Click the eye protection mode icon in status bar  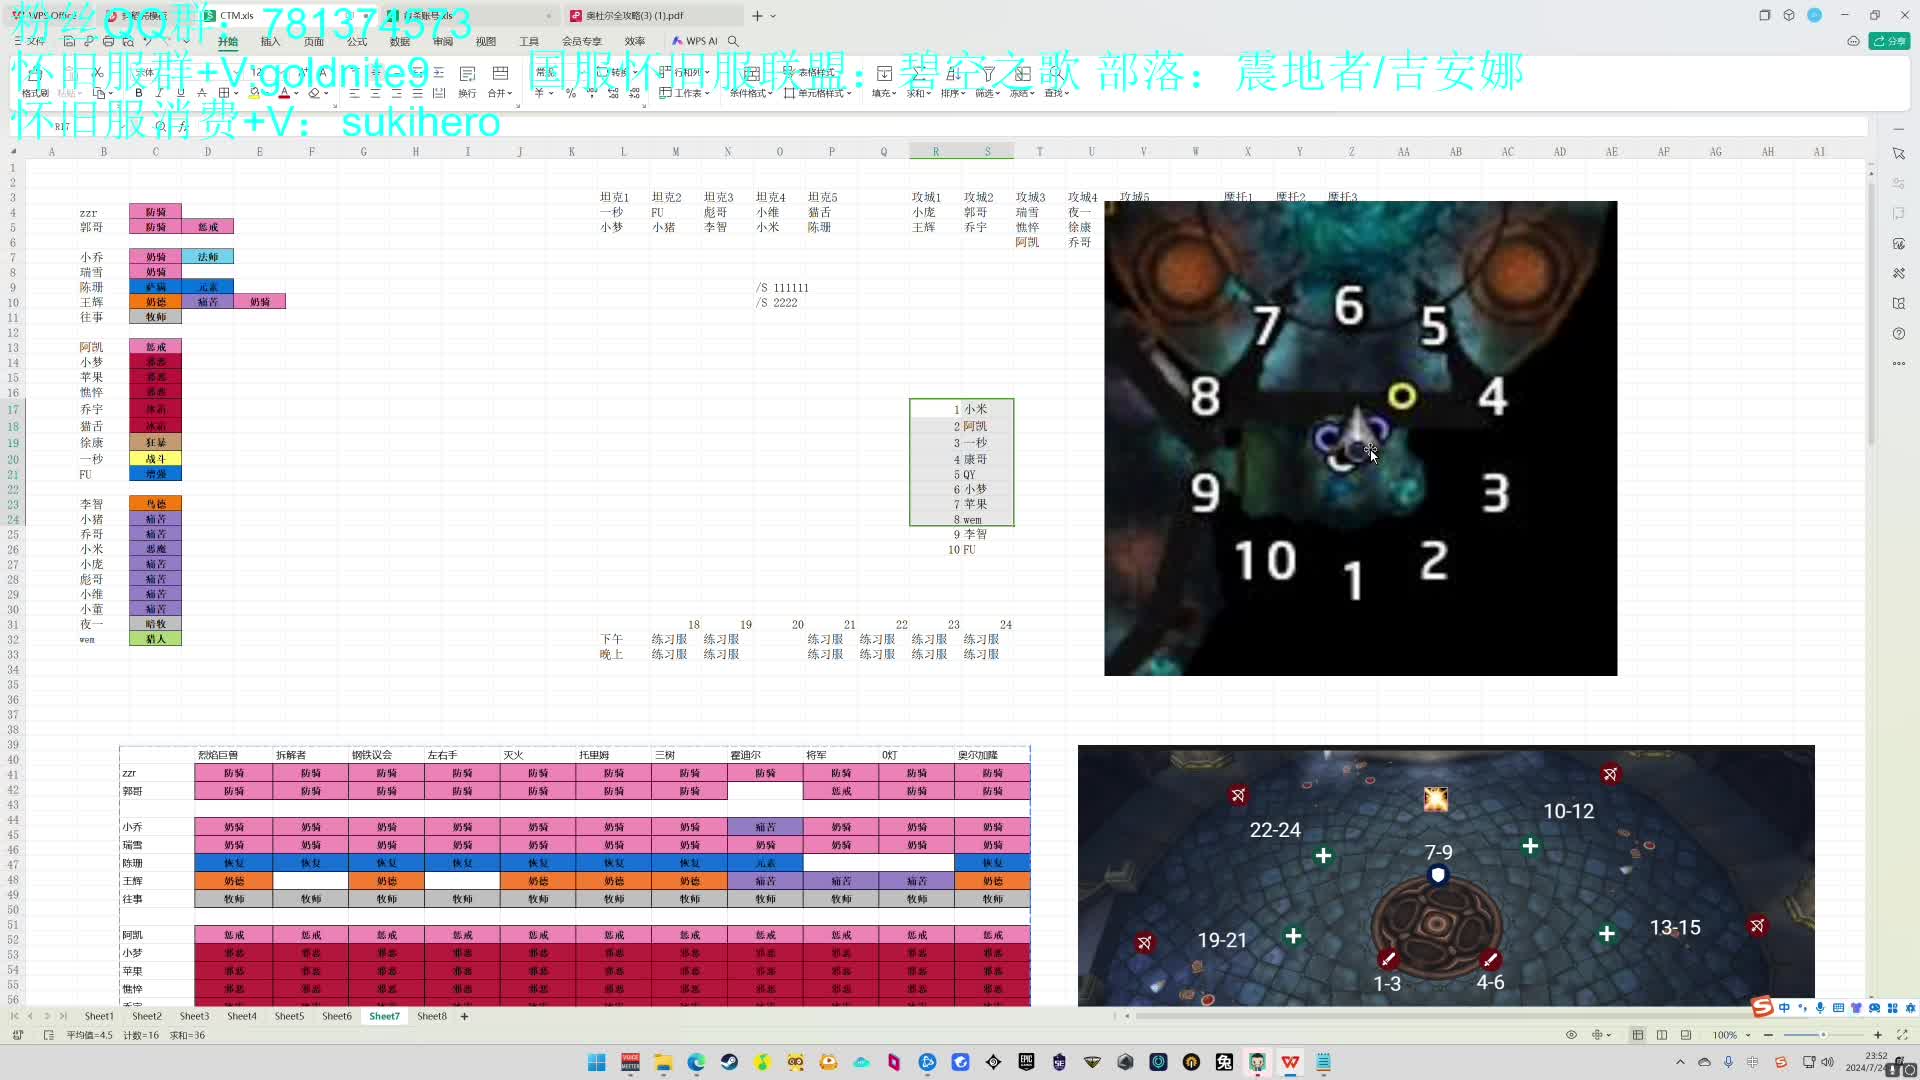point(1571,1035)
